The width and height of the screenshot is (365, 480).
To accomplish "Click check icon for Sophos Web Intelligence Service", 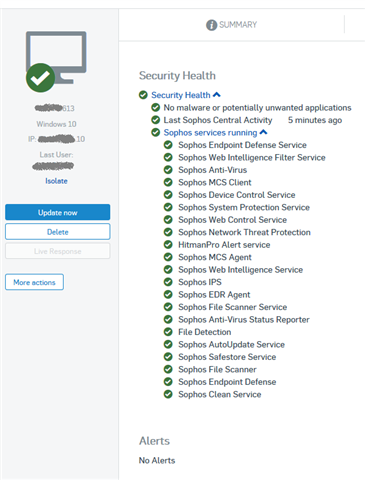I will coord(168,269).
